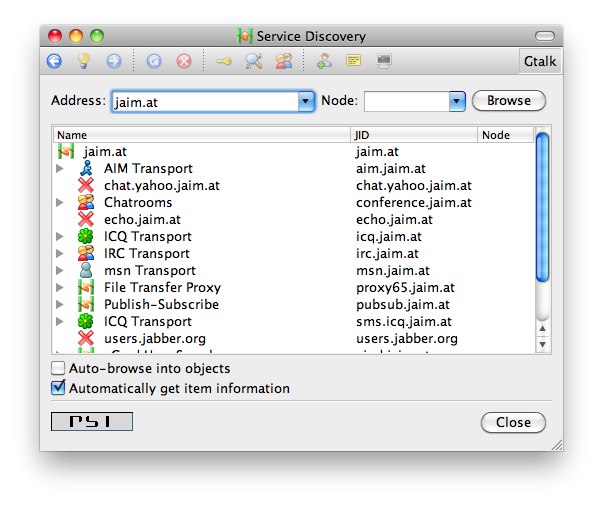This screenshot has width=603, height=506.
Task: Select proxy65.jaim.at in the JID column
Action: (x=405, y=288)
